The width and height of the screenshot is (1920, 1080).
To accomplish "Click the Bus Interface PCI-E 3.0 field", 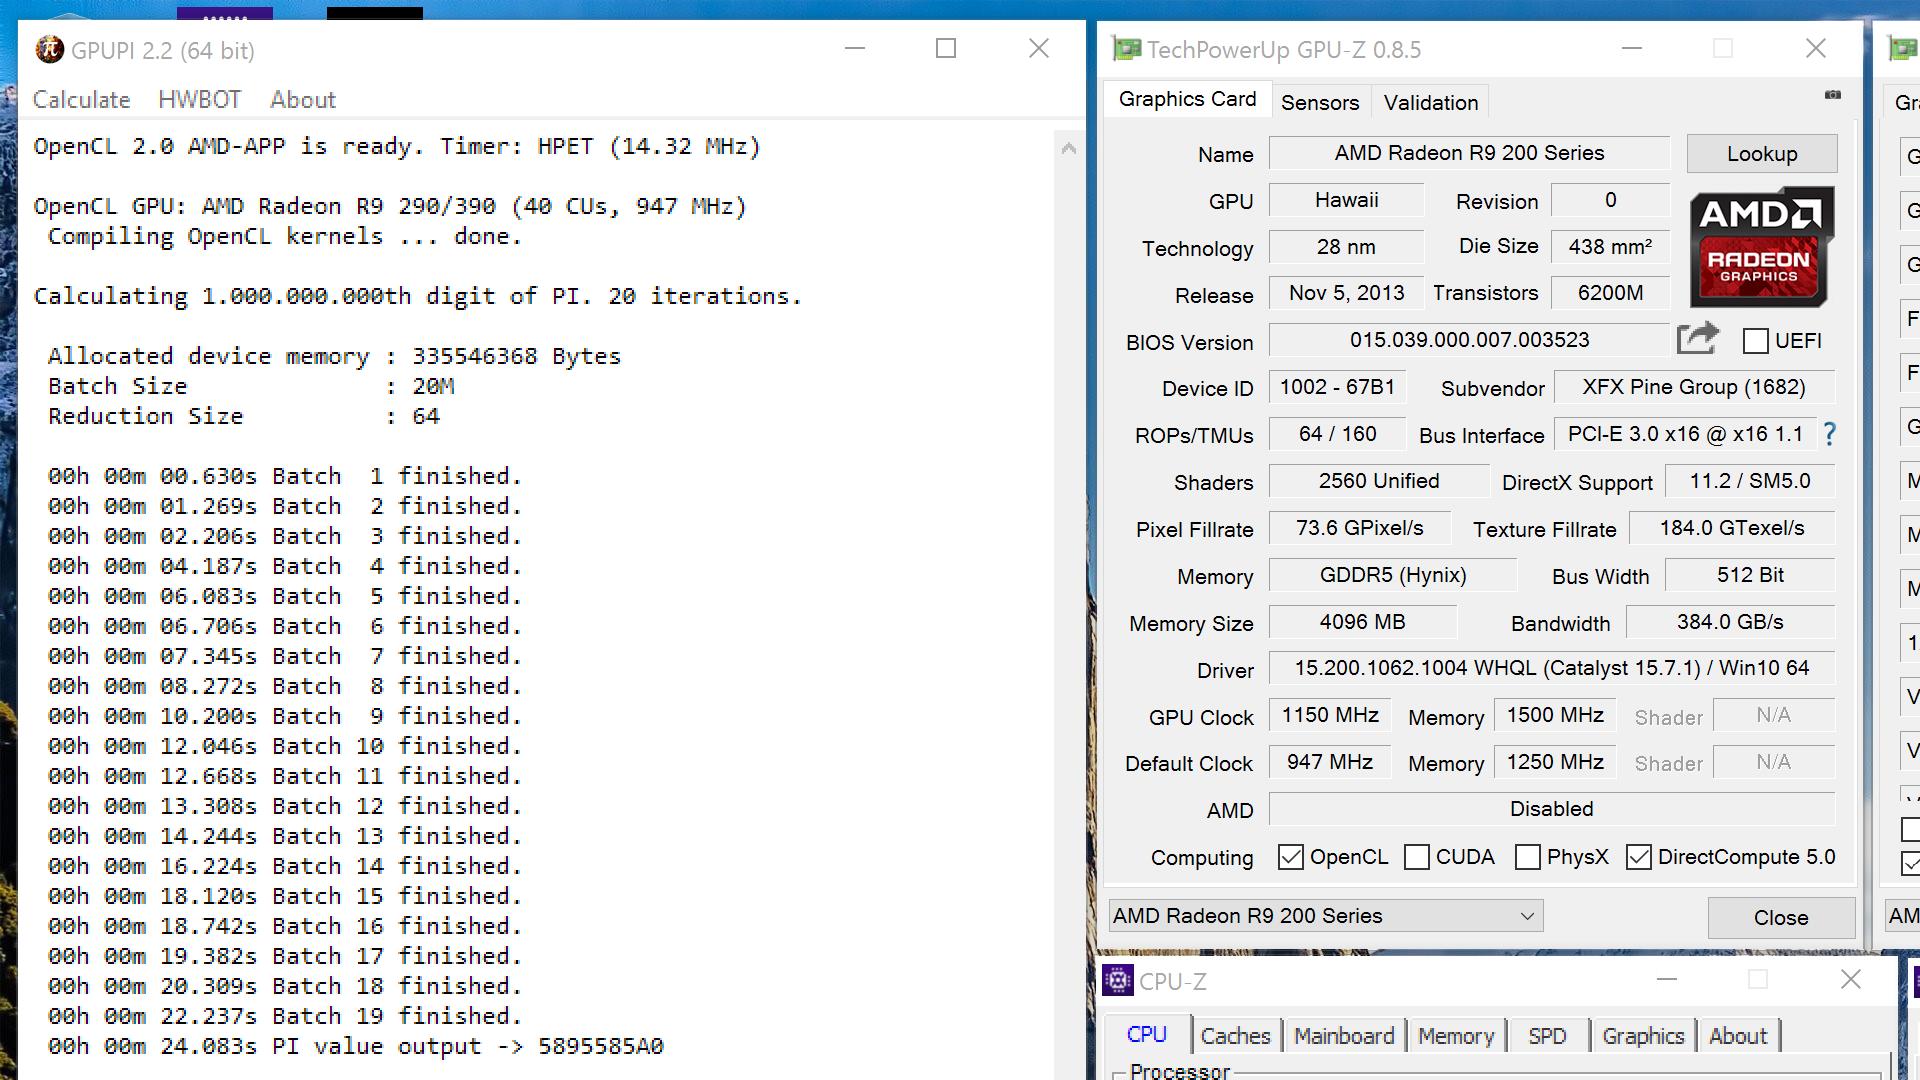I will pos(1685,434).
